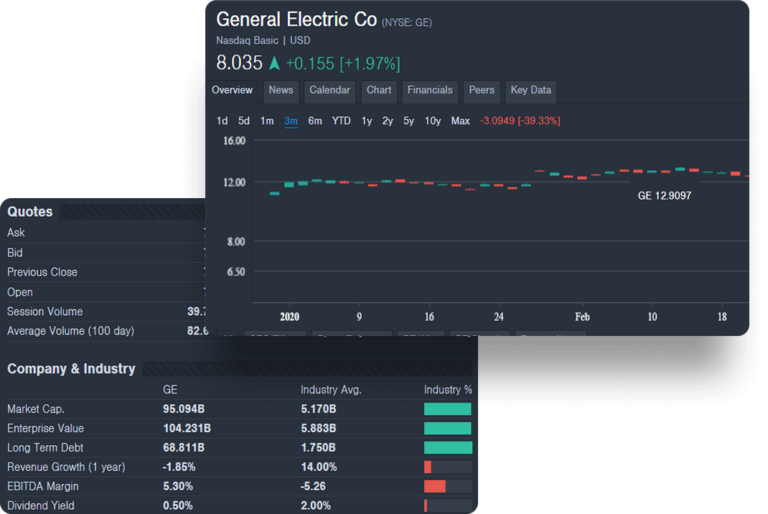Click the Company & Industry section header

coord(71,369)
